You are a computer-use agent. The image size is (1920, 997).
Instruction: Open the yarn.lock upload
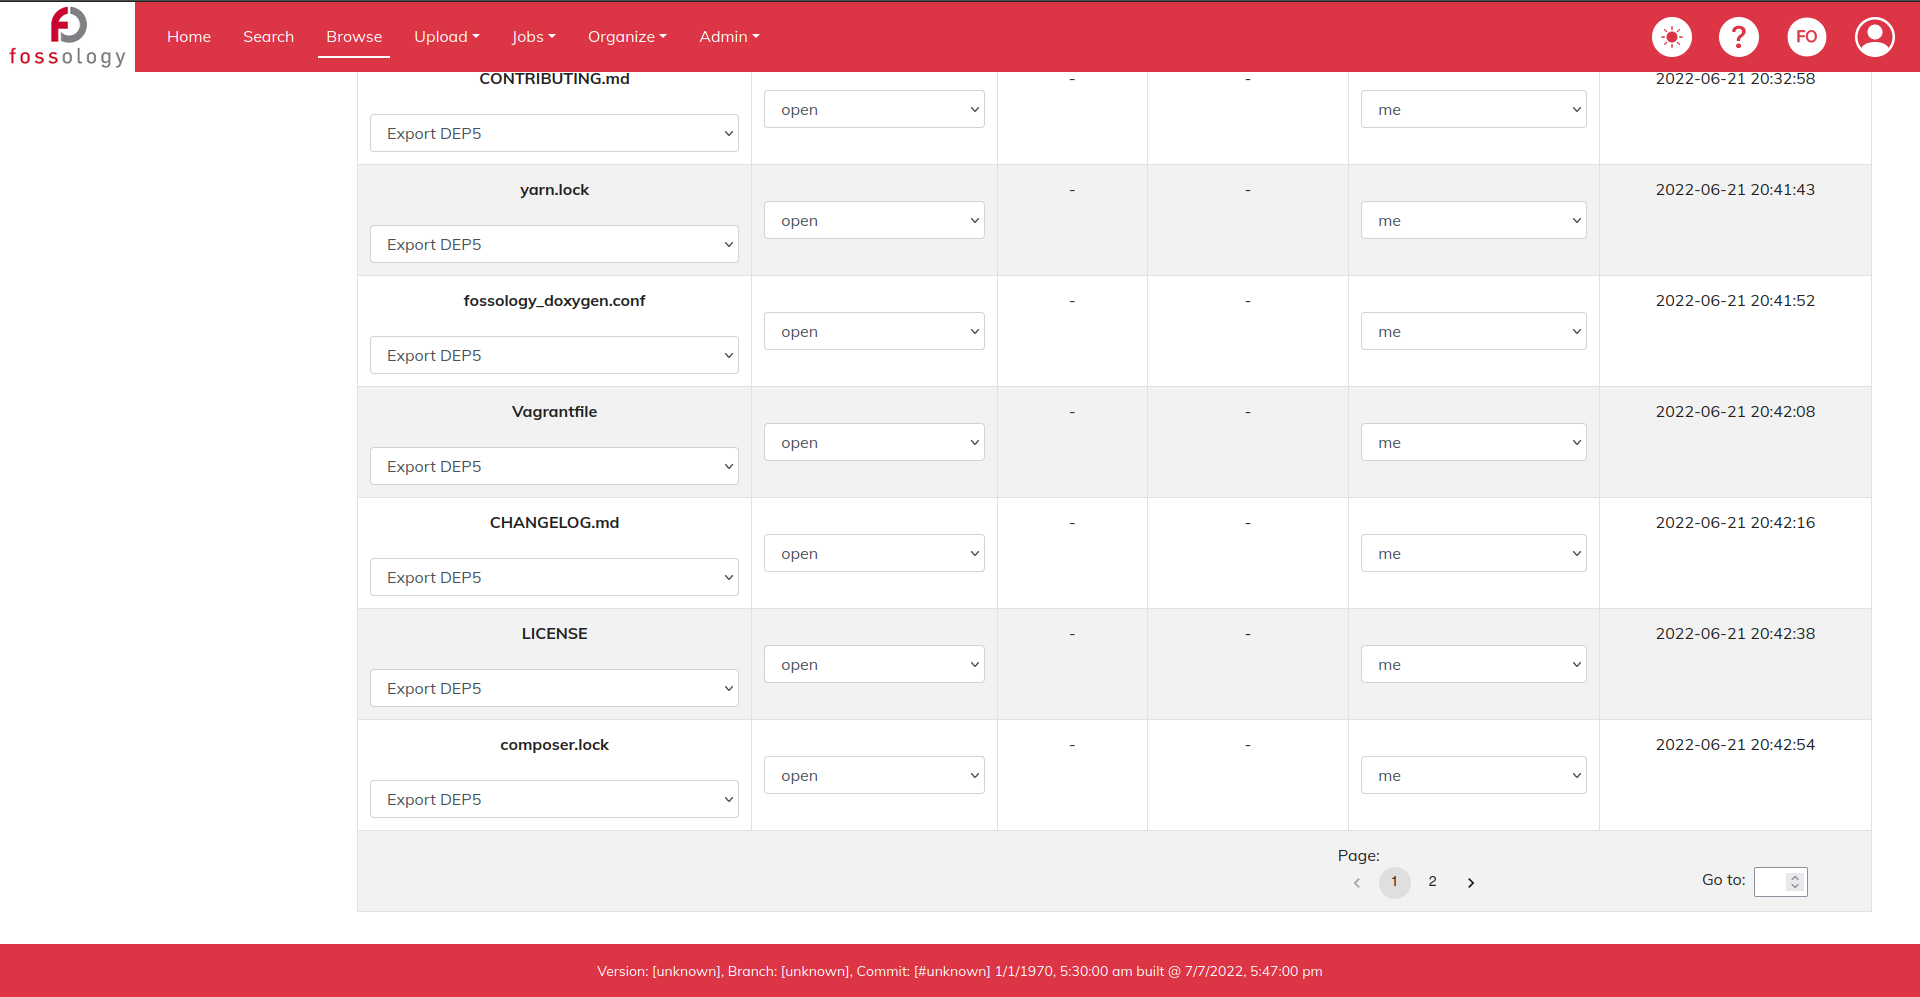pyautogui.click(x=554, y=190)
